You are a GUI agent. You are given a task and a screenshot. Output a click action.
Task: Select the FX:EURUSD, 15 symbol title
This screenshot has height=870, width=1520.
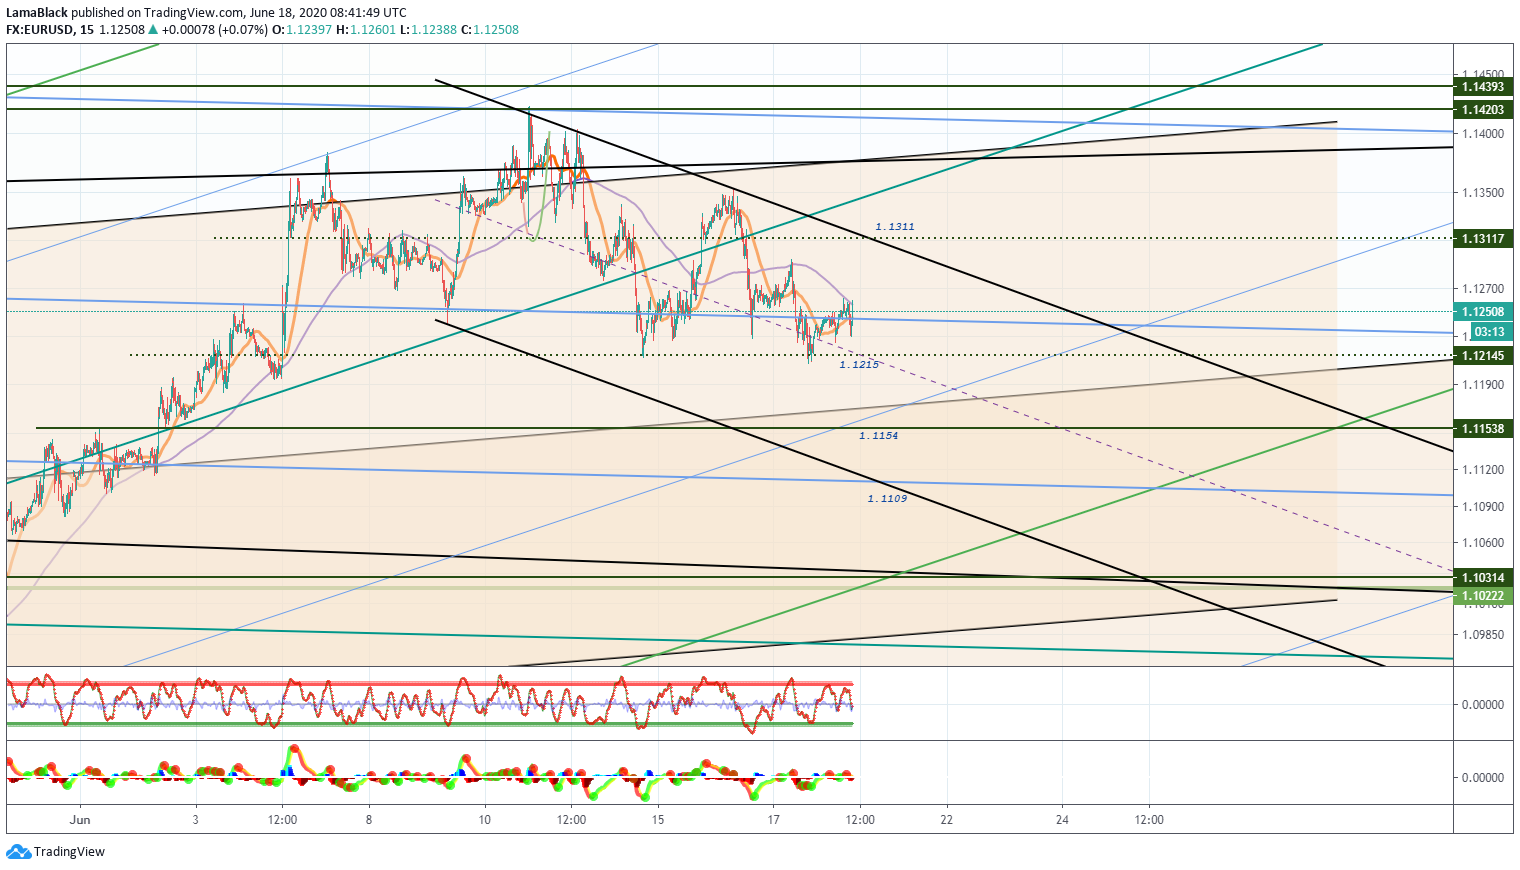[50, 30]
